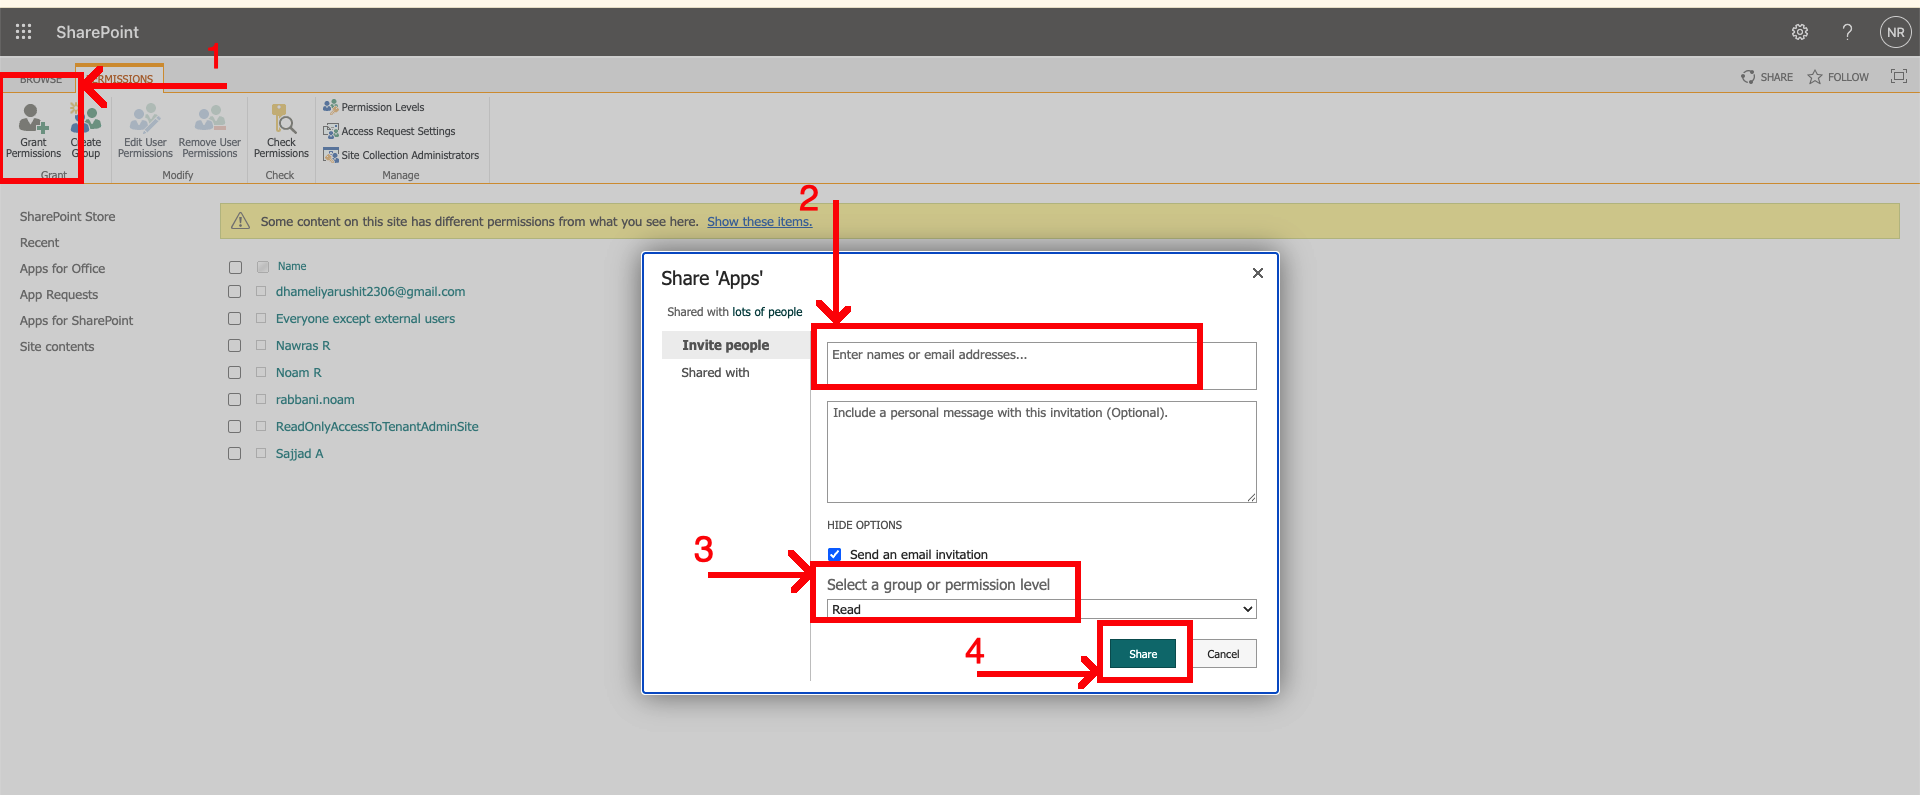Viewport: 1920px width, 795px height.
Task: Open the Nawras R user entry
Action: 303,346
